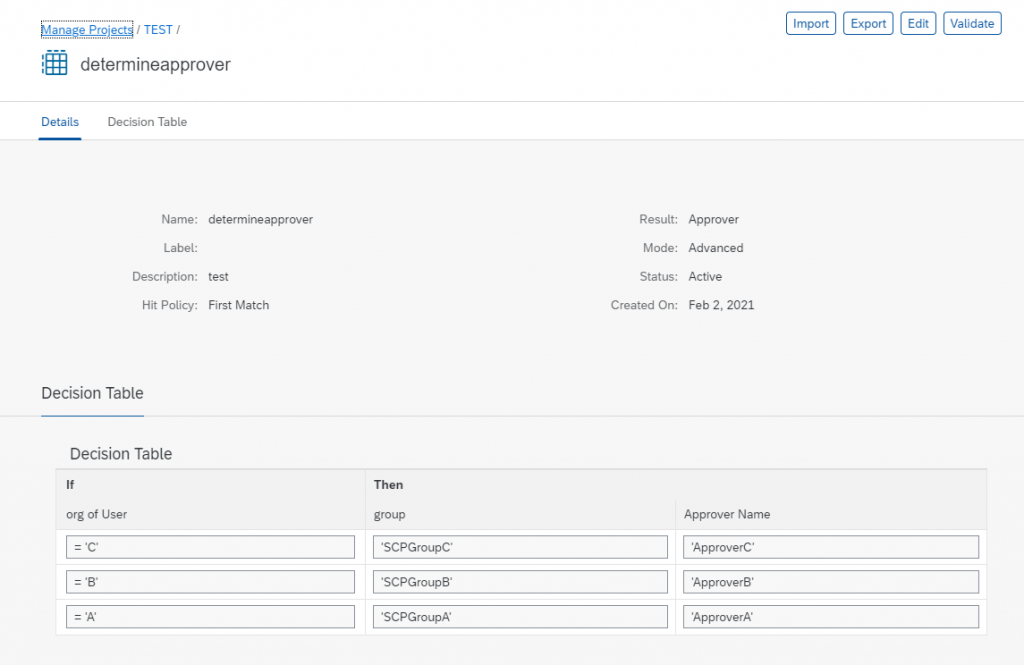
Task: Click the Mode value Advanced
Action: pyautogui.click(x=716, y=248)
